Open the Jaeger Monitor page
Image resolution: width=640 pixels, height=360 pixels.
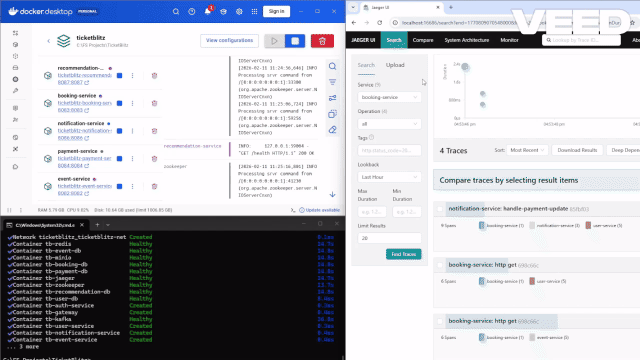509,40
